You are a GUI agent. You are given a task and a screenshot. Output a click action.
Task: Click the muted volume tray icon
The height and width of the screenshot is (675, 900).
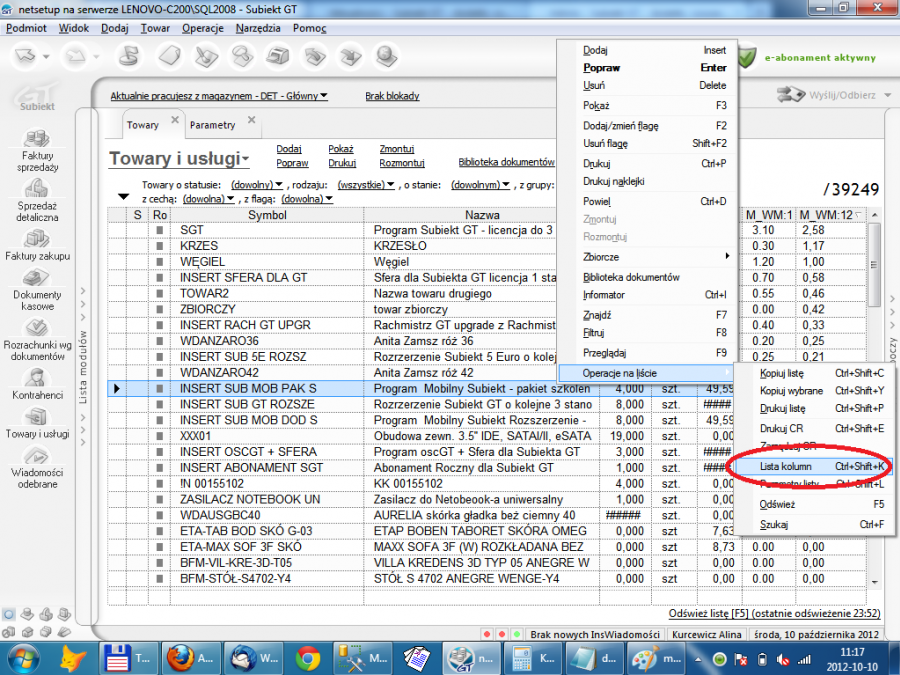coord(783,660)
